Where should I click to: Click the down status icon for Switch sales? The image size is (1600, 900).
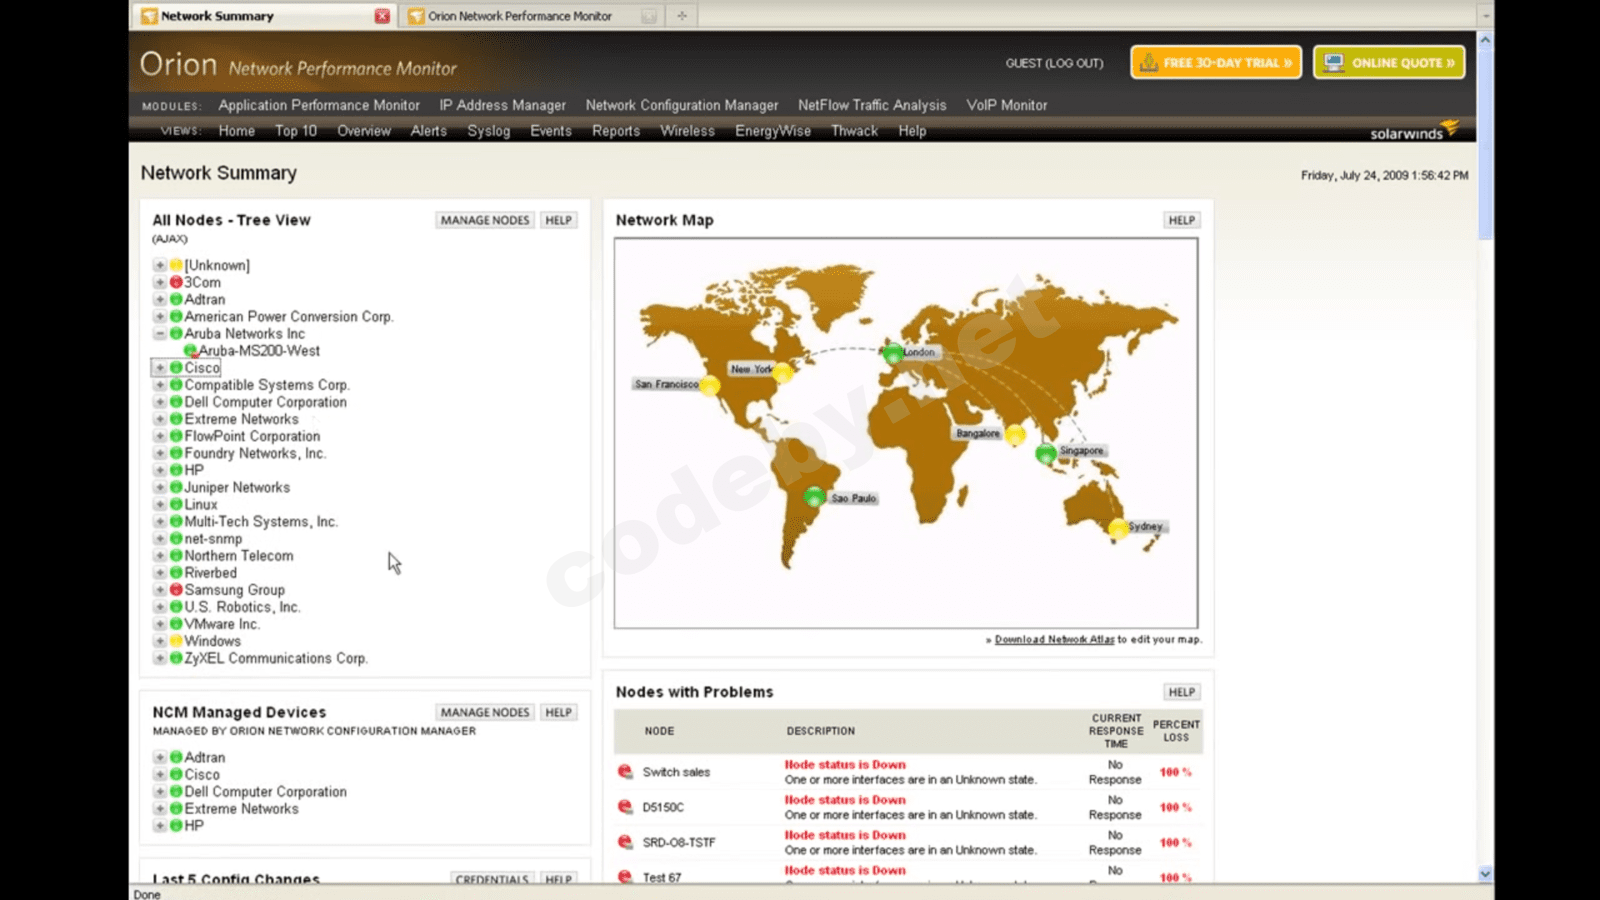625,772
